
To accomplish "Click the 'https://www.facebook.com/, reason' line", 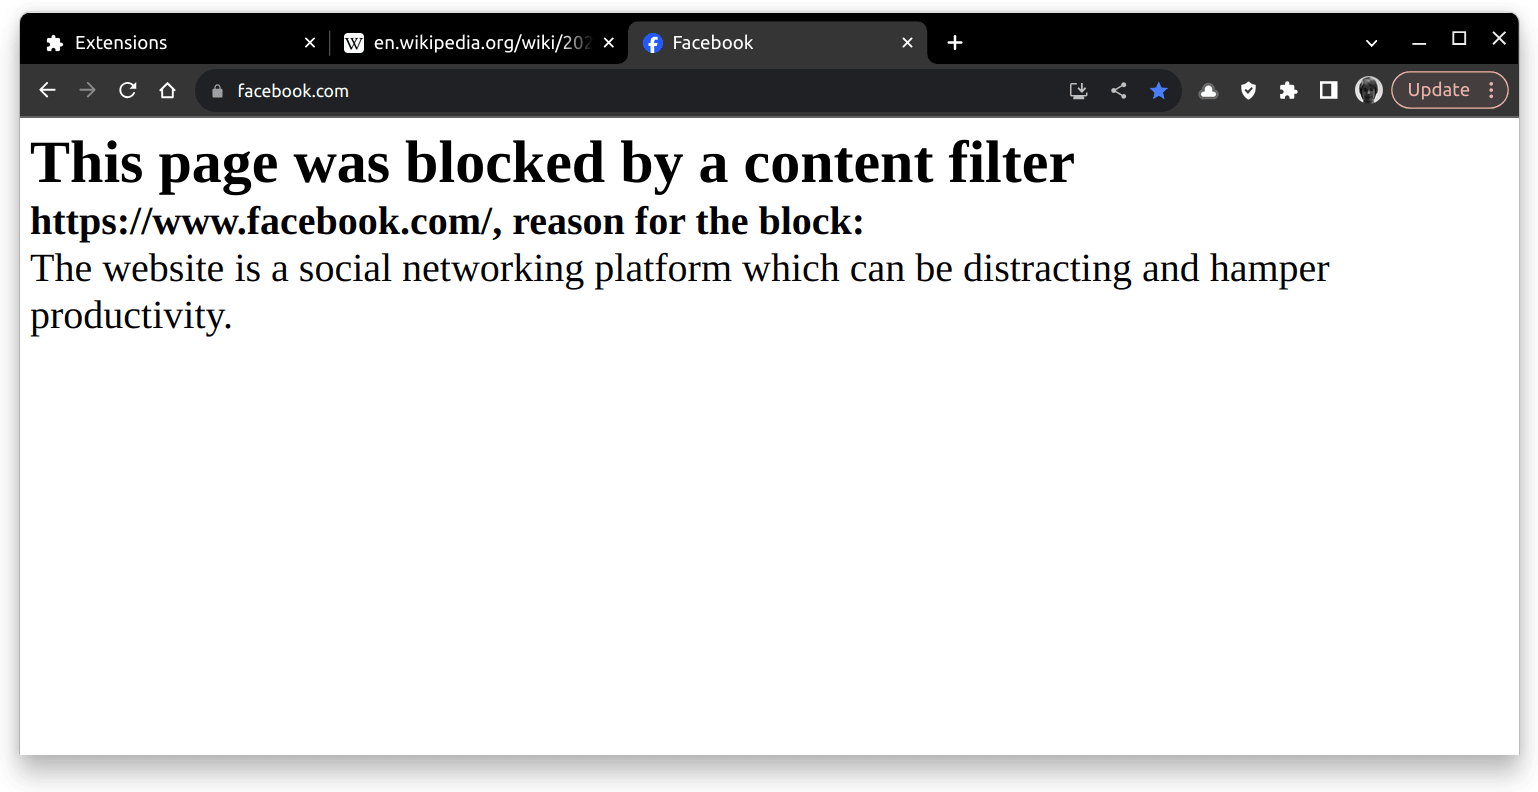I will (x=447, y=222).
